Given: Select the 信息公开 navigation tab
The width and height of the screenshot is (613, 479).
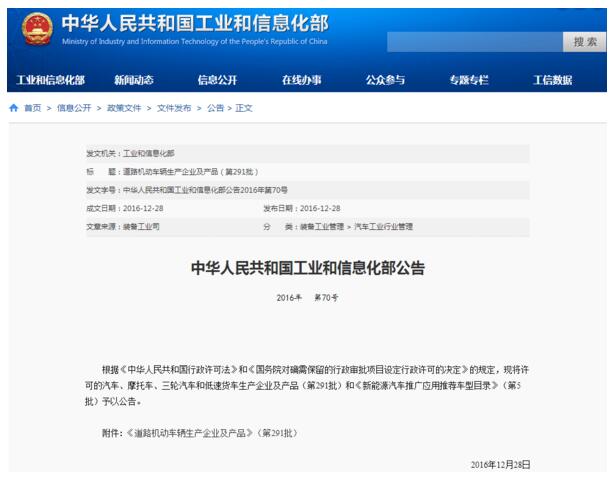Looking at the screenshot, I should [217, 80].
